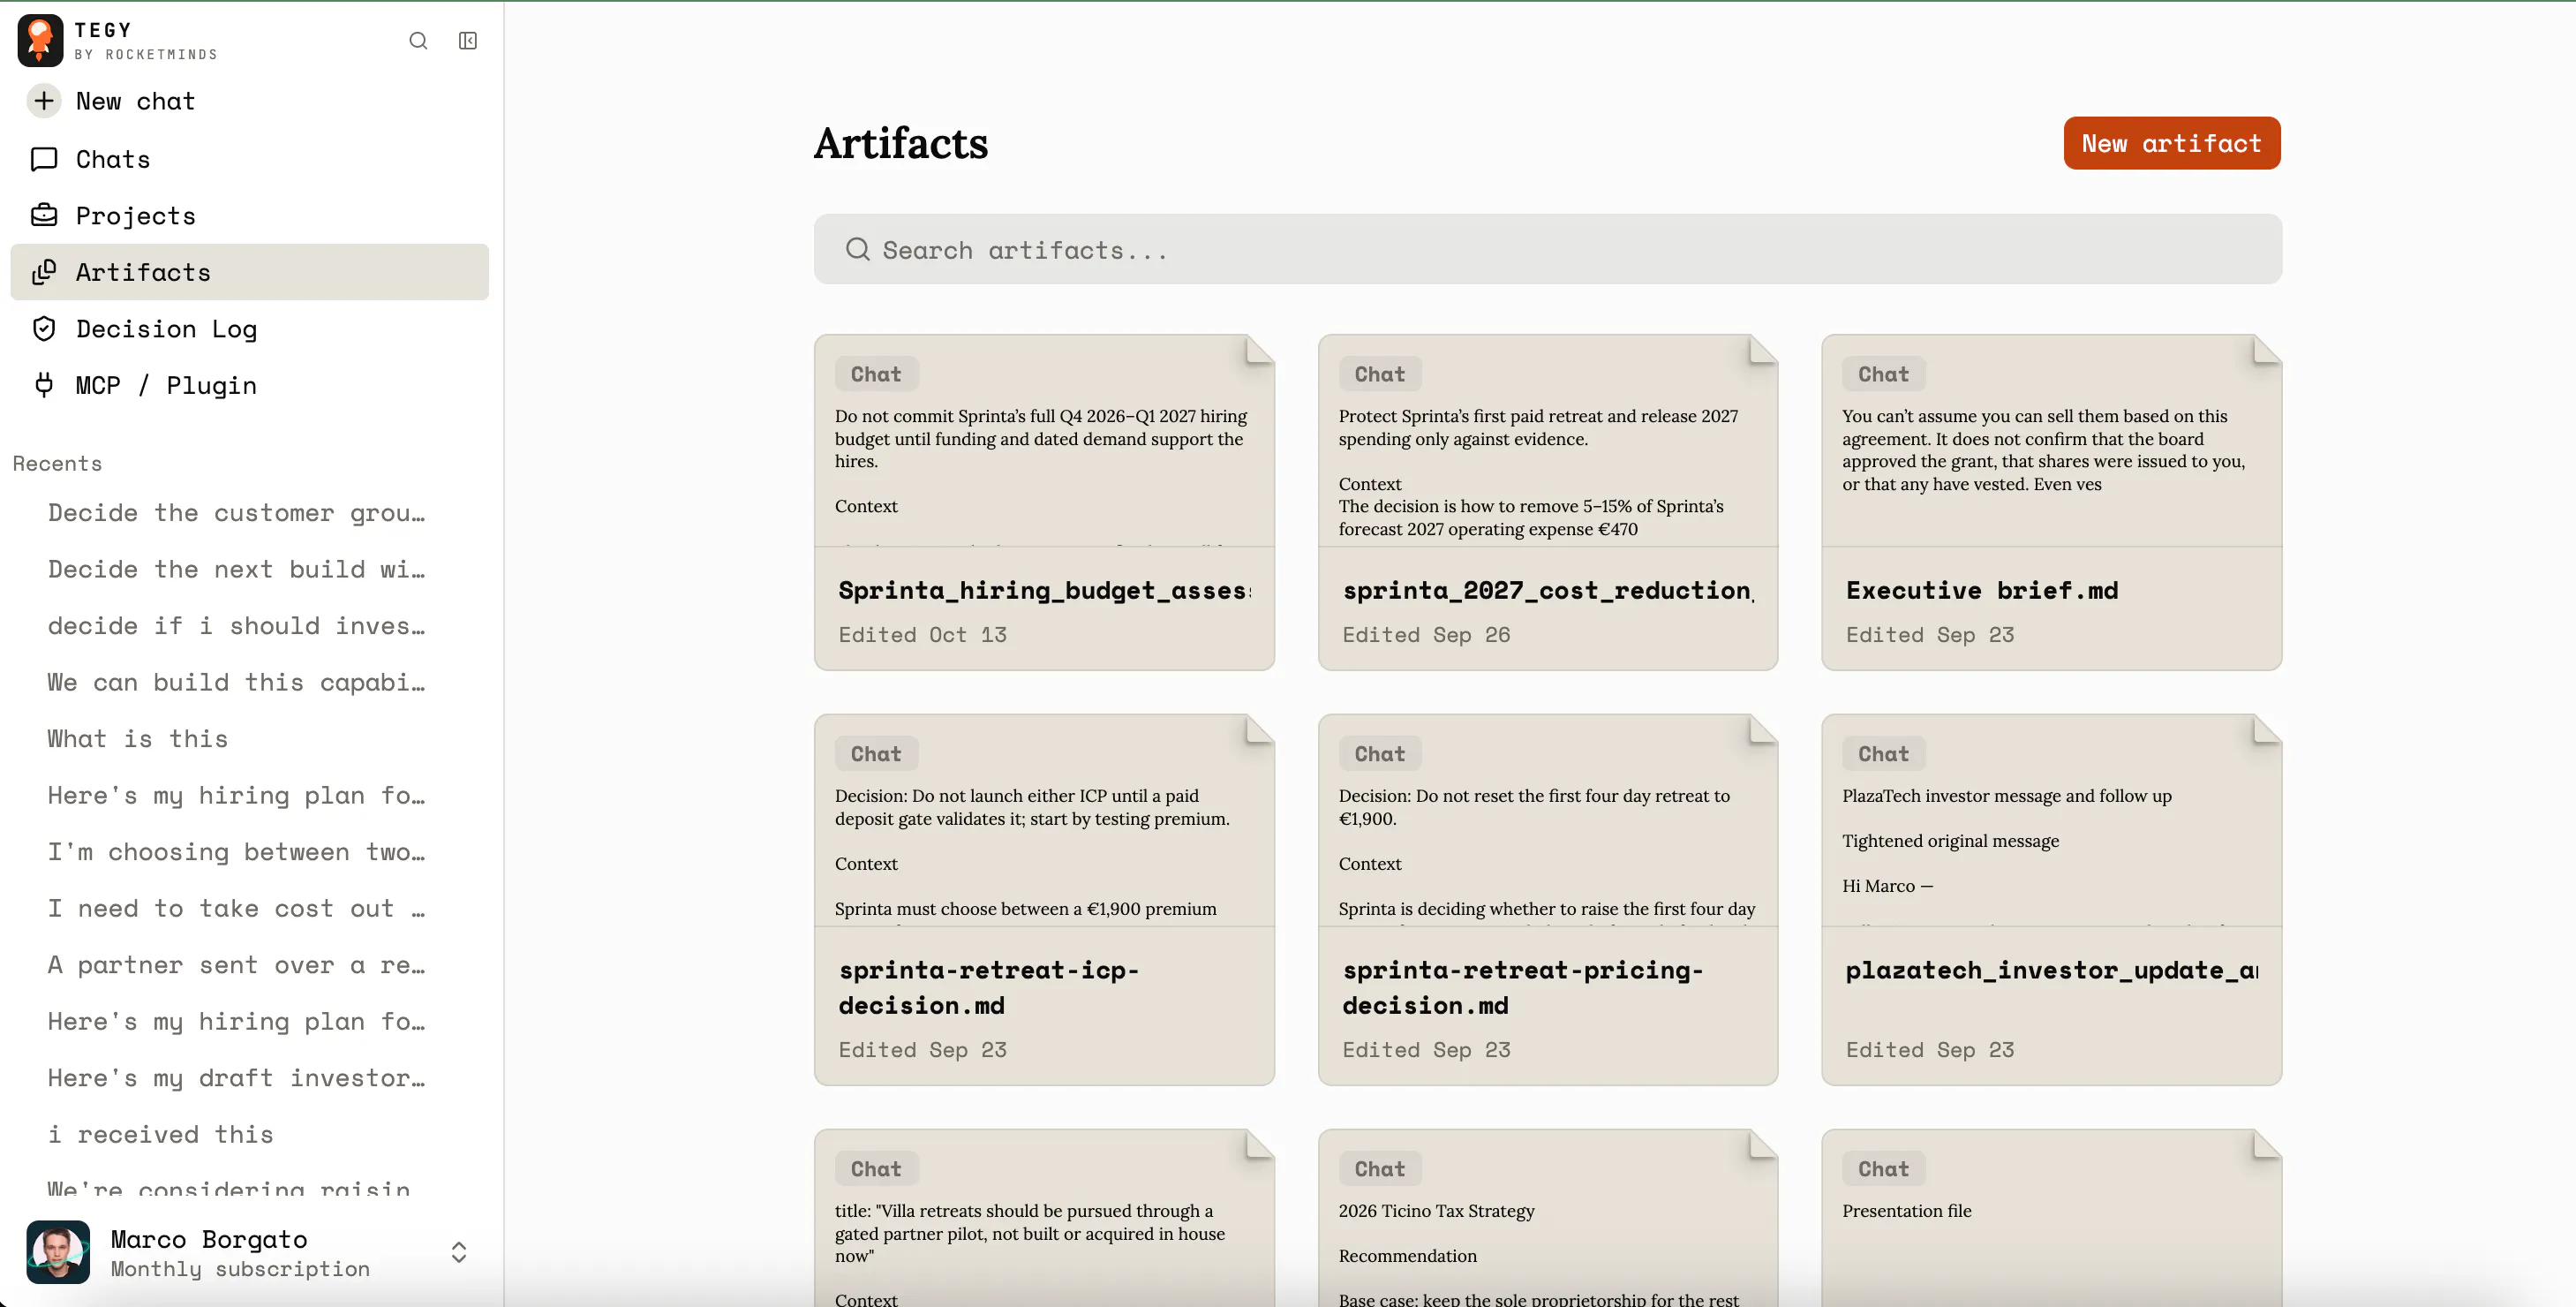Collapse the sidebar panel icon
This screenshot has width=2576, height=1307.
[468, 41]
